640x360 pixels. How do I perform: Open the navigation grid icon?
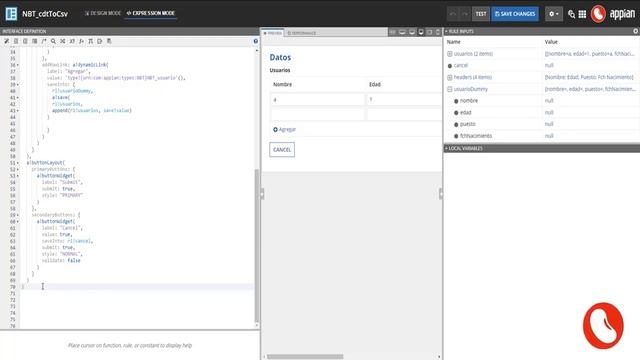pyautogui.click(x=582, y=14)
